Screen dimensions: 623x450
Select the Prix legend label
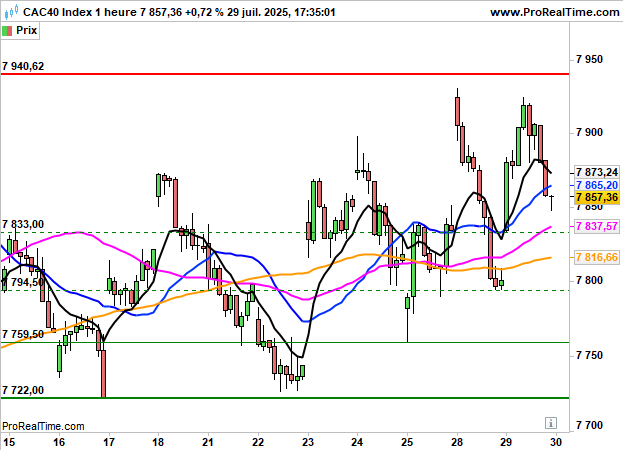[x=27, y=31]
